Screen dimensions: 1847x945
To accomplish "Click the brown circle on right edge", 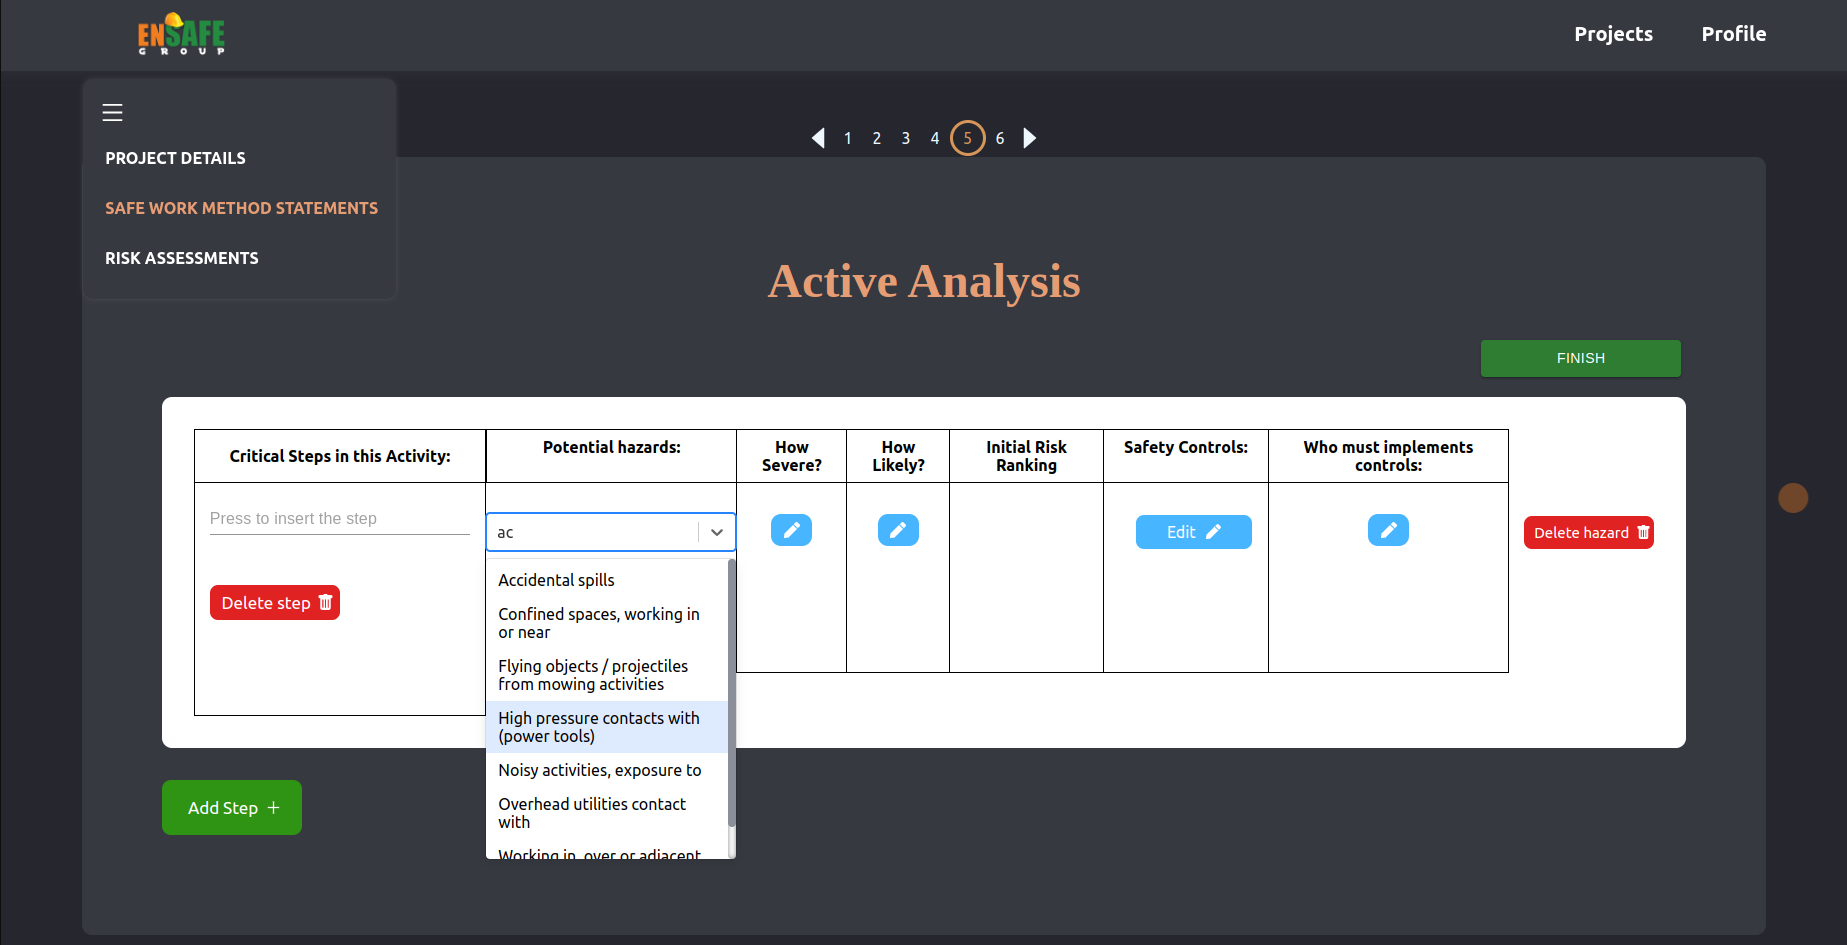I will (1793, 498).
